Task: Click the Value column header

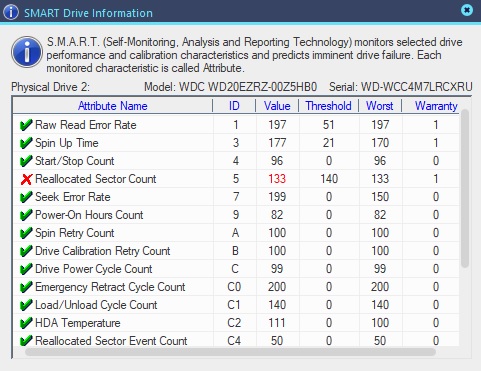Action: [x=277, y=106]
